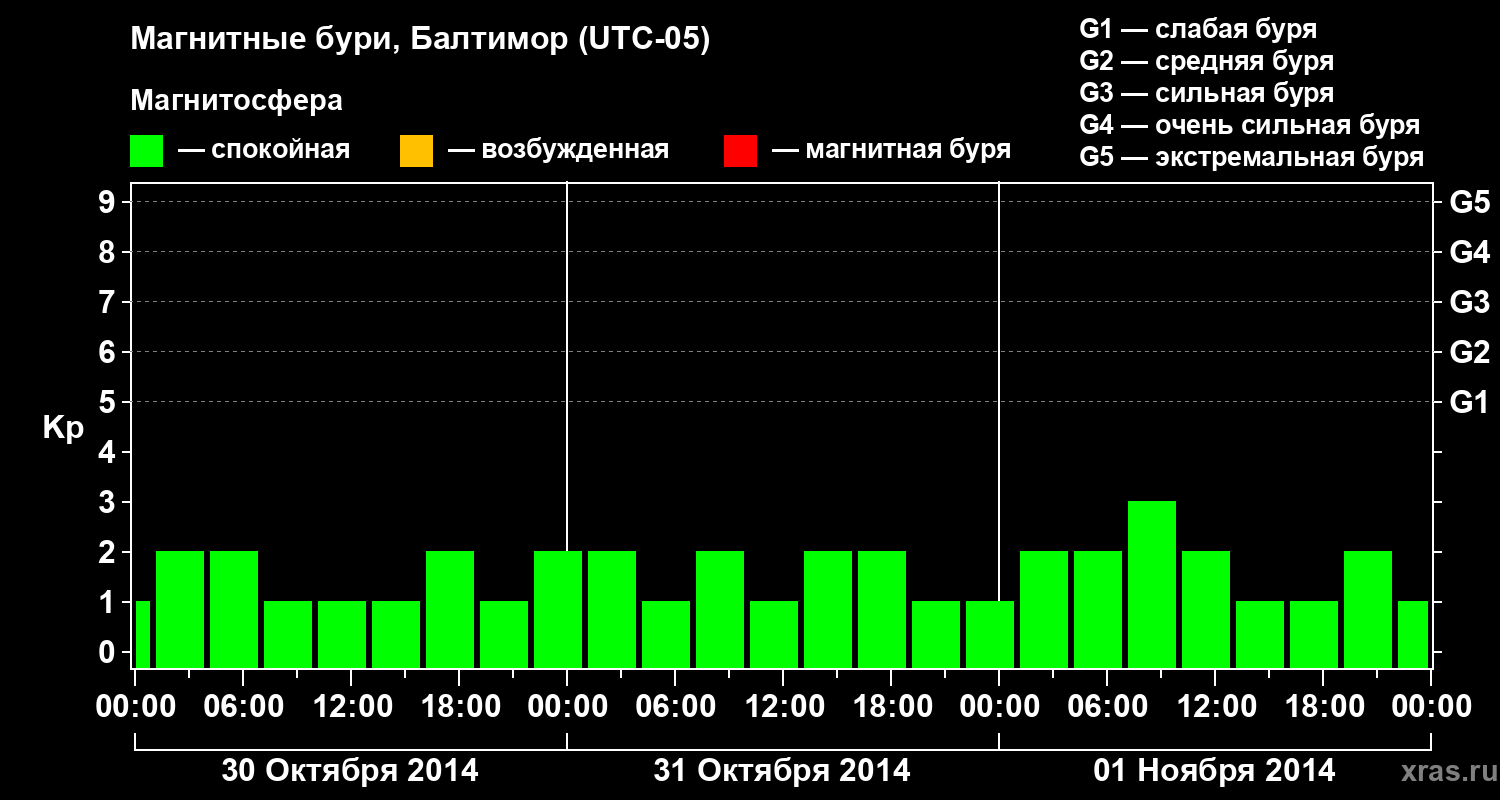This screenshot has width=1500, height=800.
Task: Click 'G4 — очень сильная буря' description
Action: pos(1249,125)
